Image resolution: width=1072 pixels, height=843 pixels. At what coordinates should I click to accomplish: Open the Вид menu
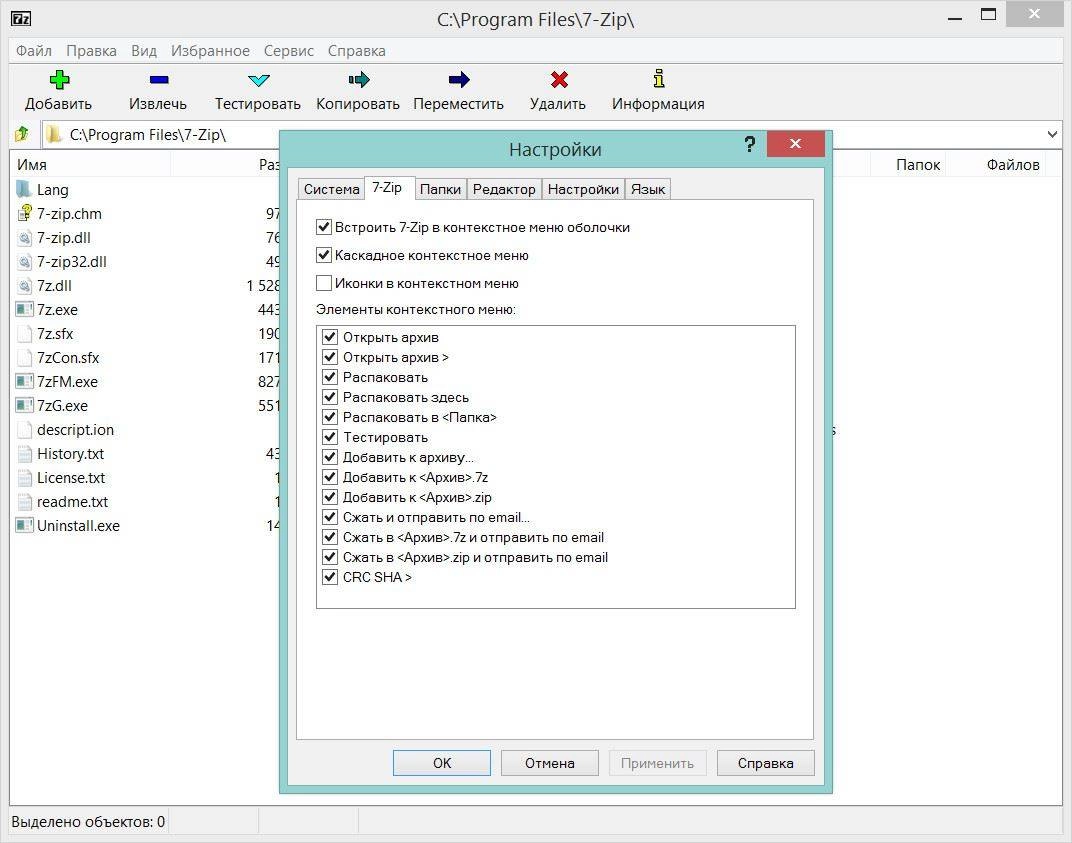click(x=144, y=51)
